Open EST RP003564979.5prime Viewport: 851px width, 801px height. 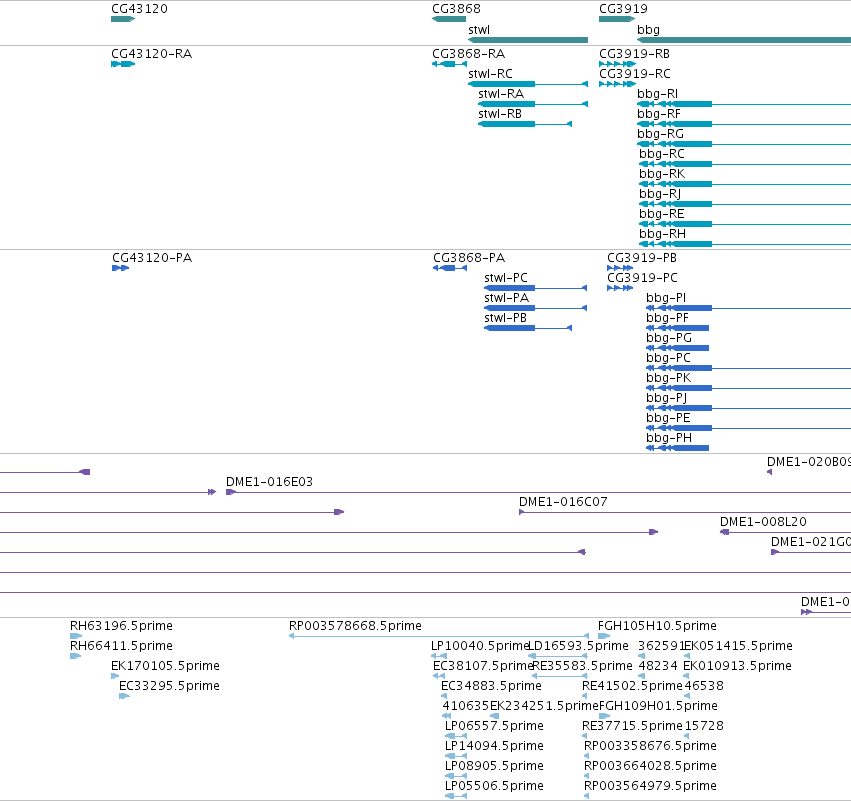coord(650,787)
